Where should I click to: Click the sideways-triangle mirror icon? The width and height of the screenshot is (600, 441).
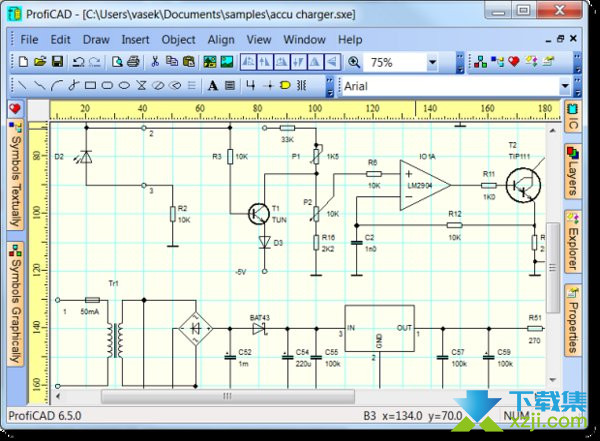[x=333, y=62]
